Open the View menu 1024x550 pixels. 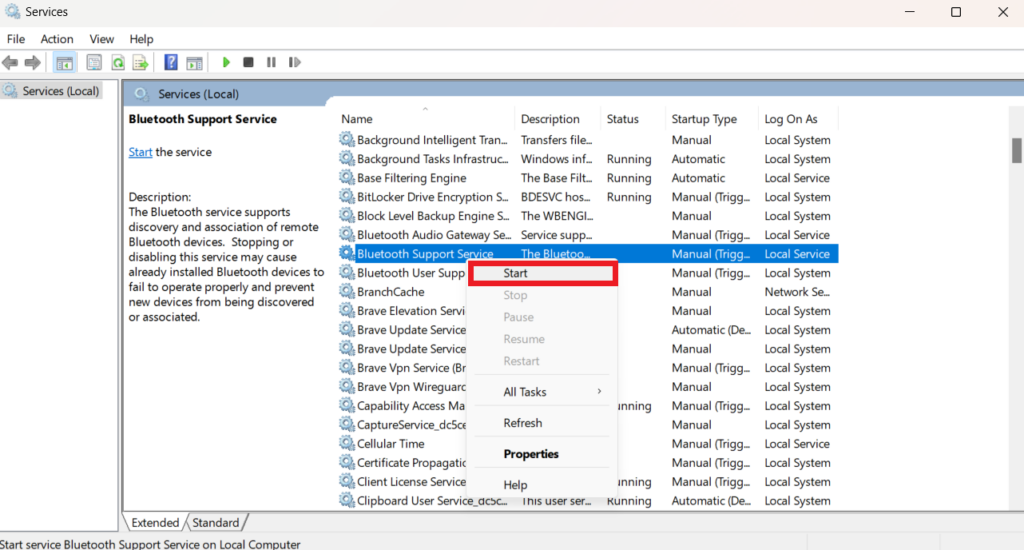[x=101, y=39]
